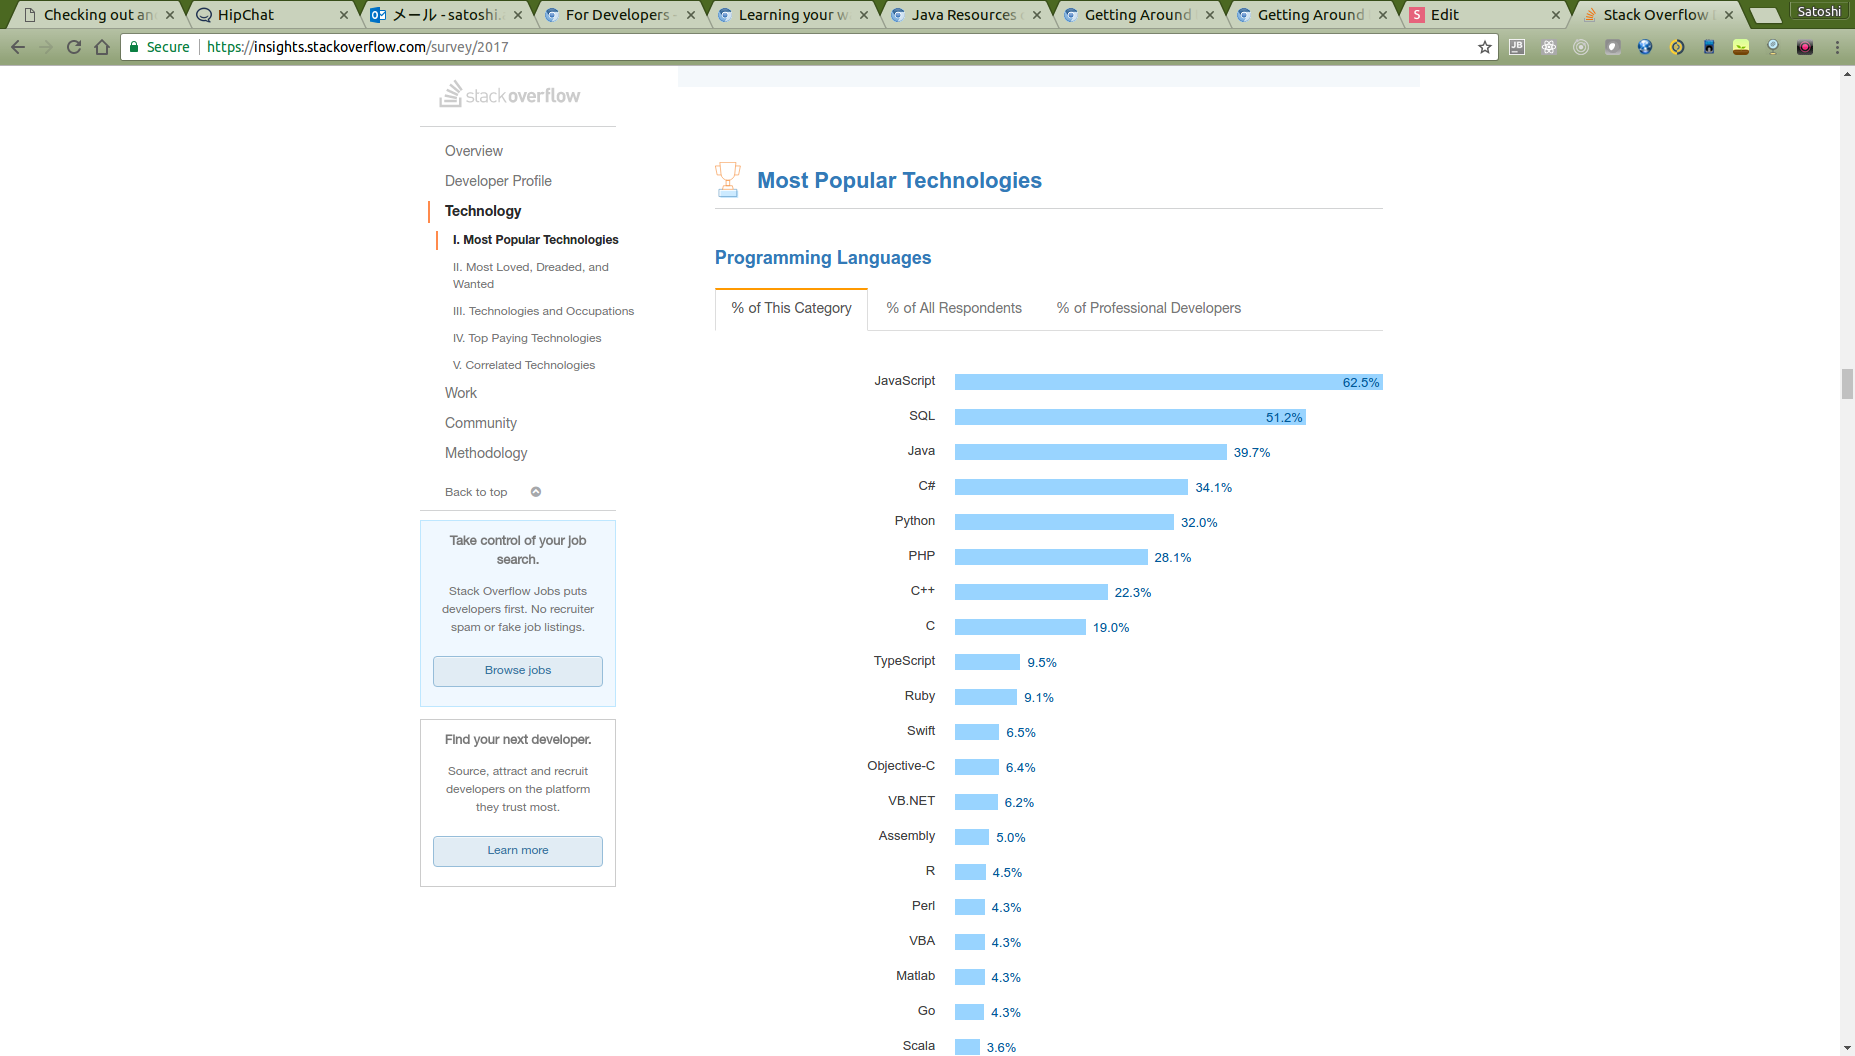The width and height of the screenshot is (1855, 1056).
Task: Click the red camera extension icon
Action: pyautogui.click(x=1805, y=47)
